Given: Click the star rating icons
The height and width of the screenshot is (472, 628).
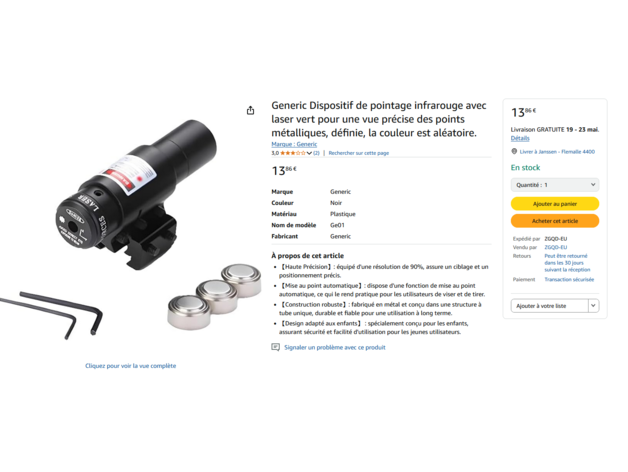Looking at the screenshot, I should pyautogui.click(x=293, y=153).
